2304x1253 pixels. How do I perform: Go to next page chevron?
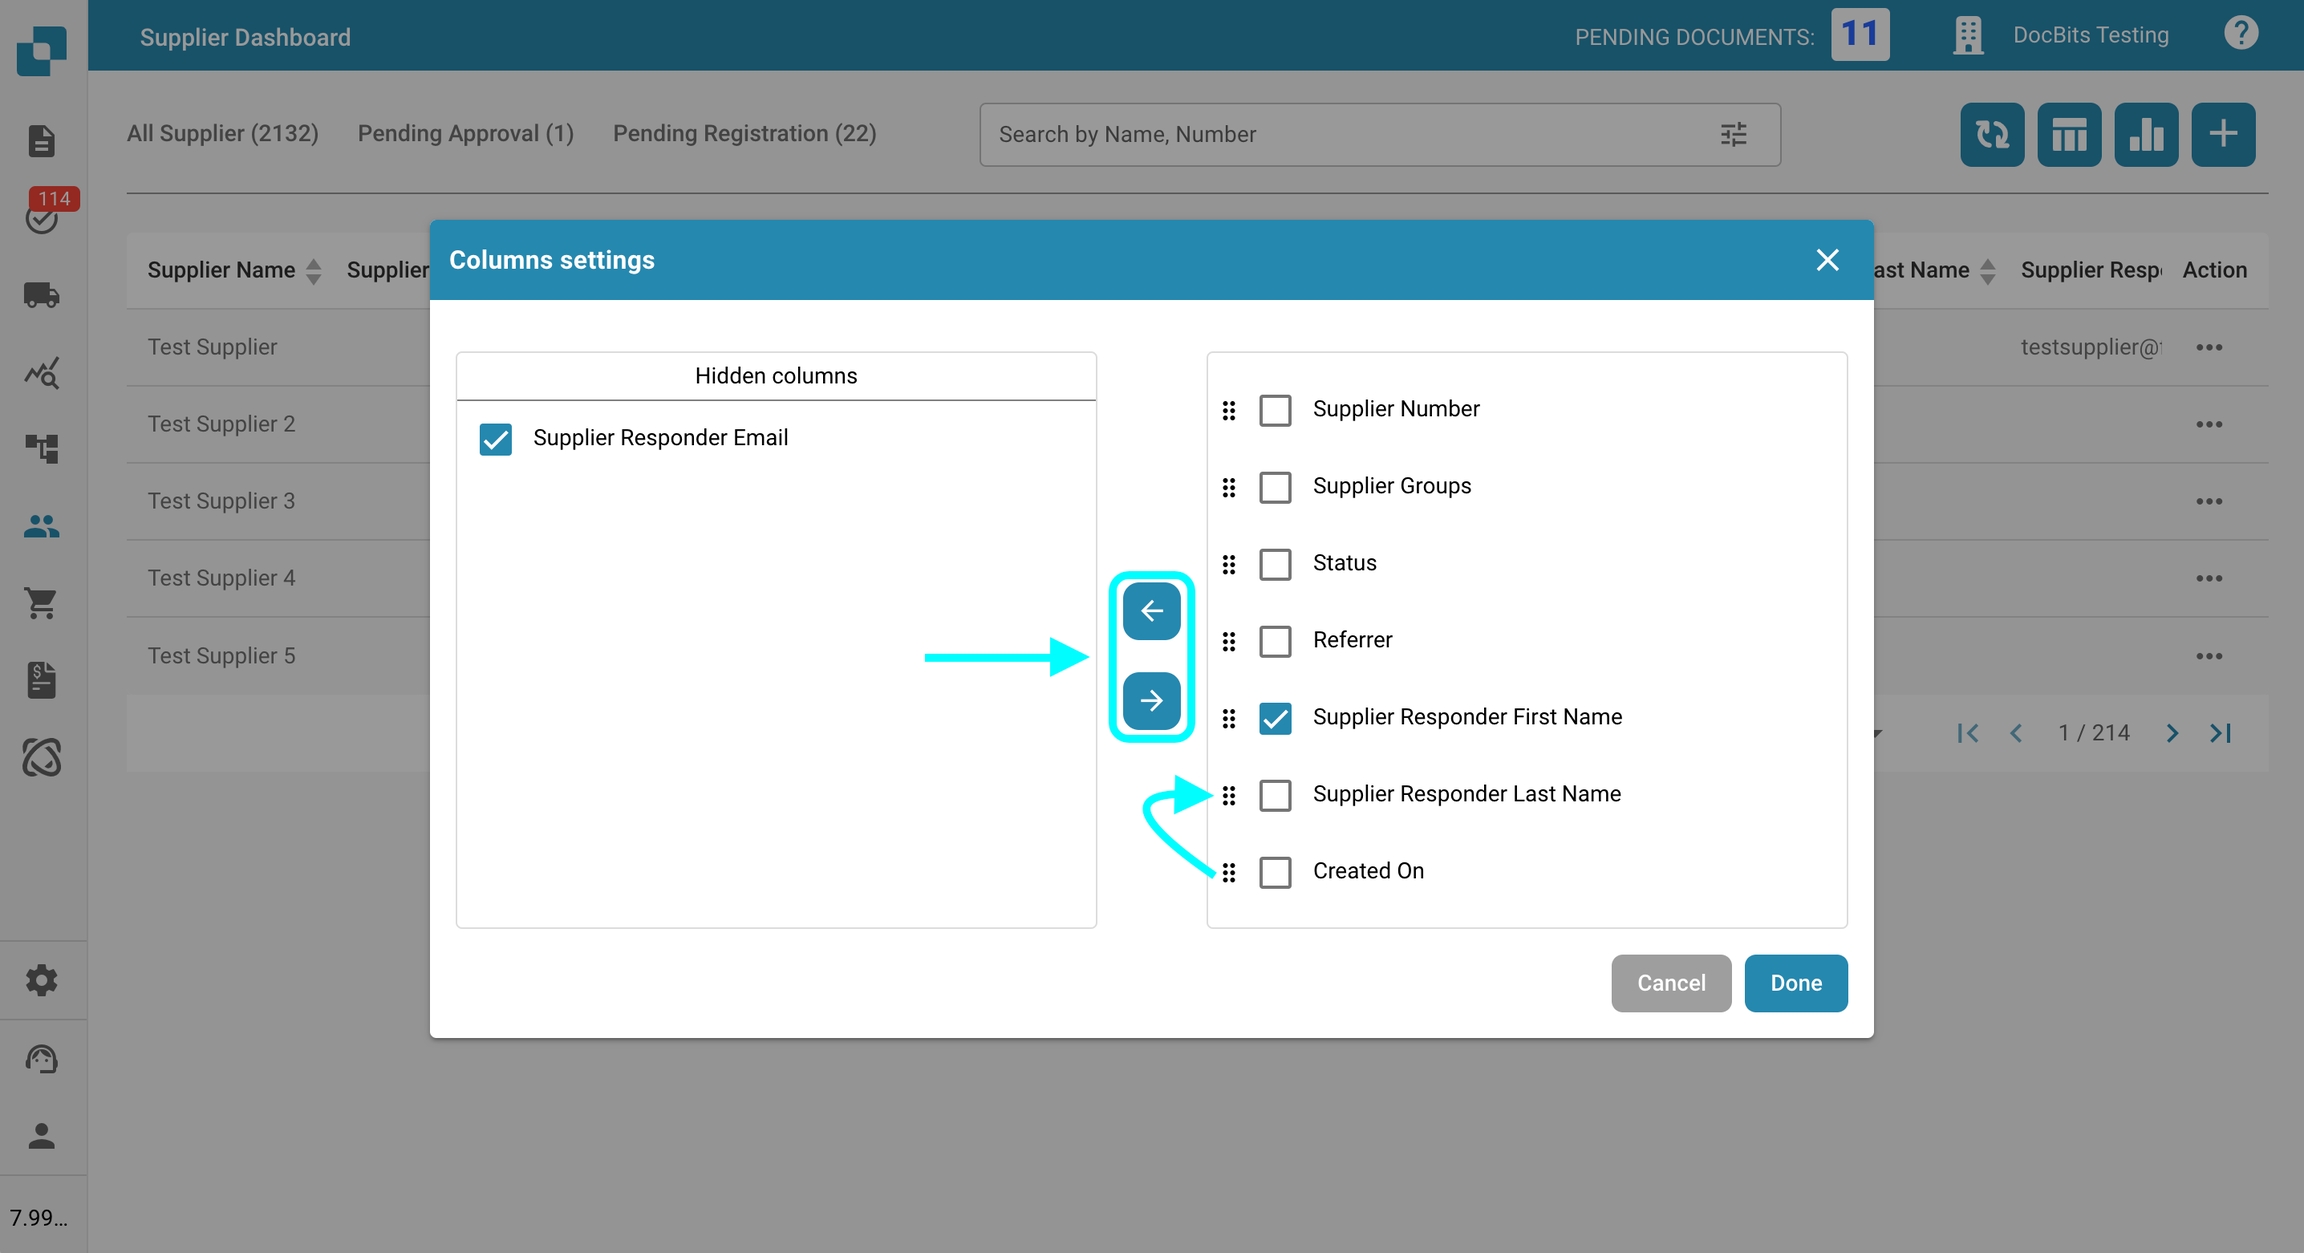[2172, 733]
